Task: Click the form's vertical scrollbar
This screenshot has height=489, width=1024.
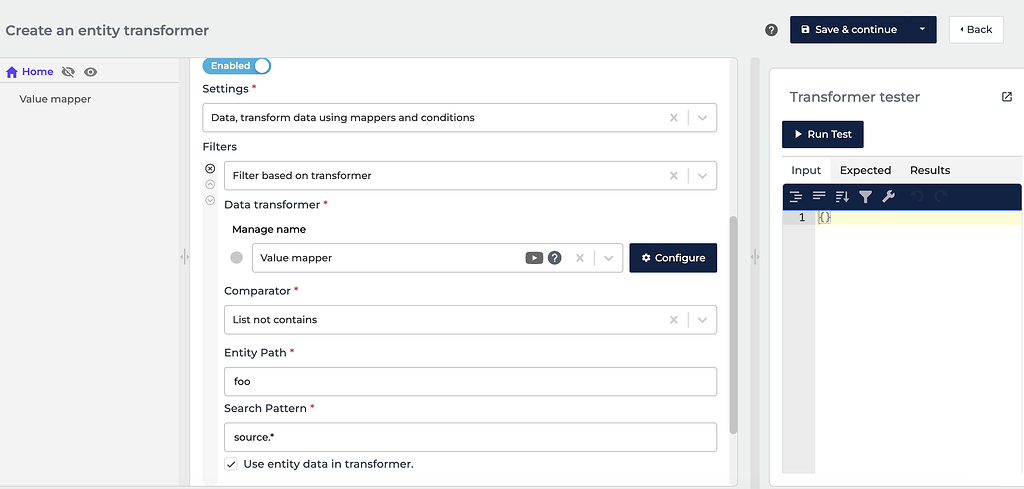Action: (x=733, y=325)
